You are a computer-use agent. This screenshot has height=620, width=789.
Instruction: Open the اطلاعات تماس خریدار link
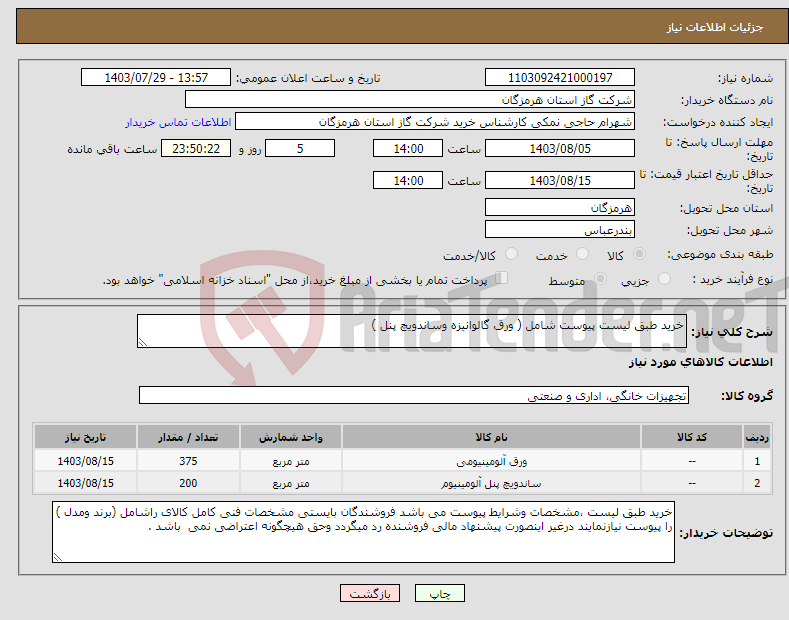click(x=178, y=122)
